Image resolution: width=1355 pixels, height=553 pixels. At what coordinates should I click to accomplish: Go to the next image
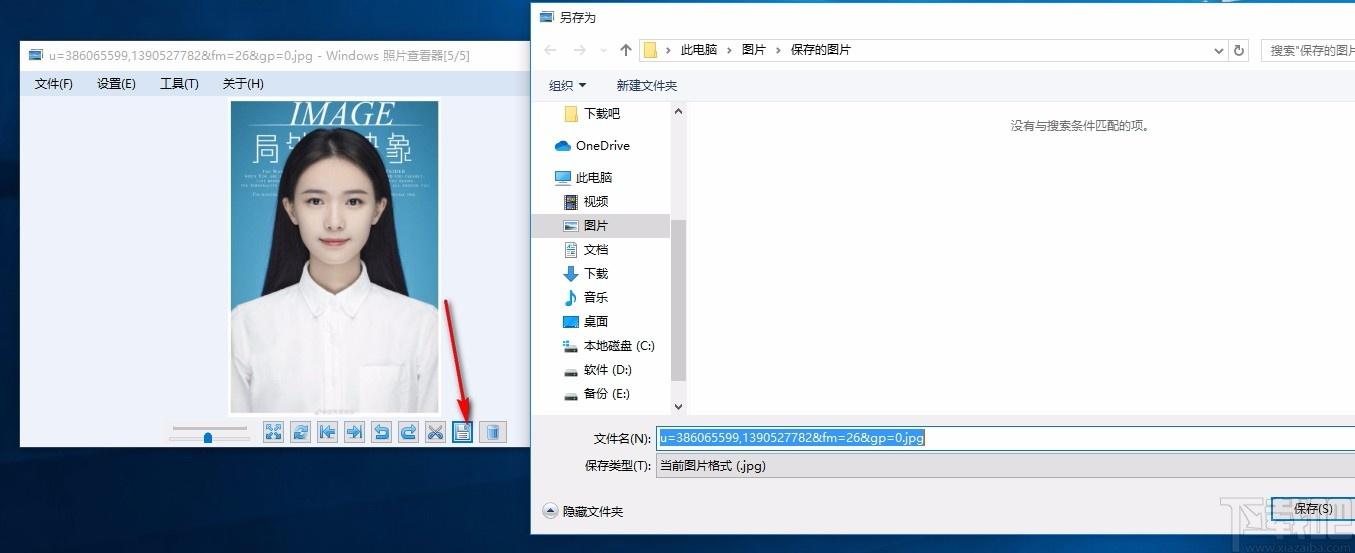[354, 432]
